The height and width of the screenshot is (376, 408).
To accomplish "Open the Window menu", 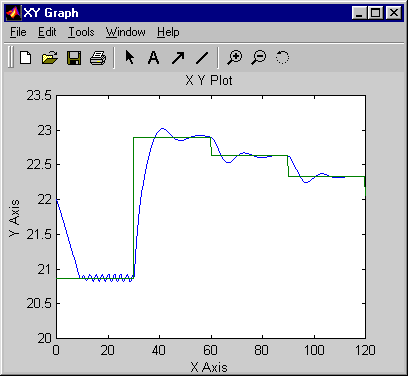I will point(126,32).
